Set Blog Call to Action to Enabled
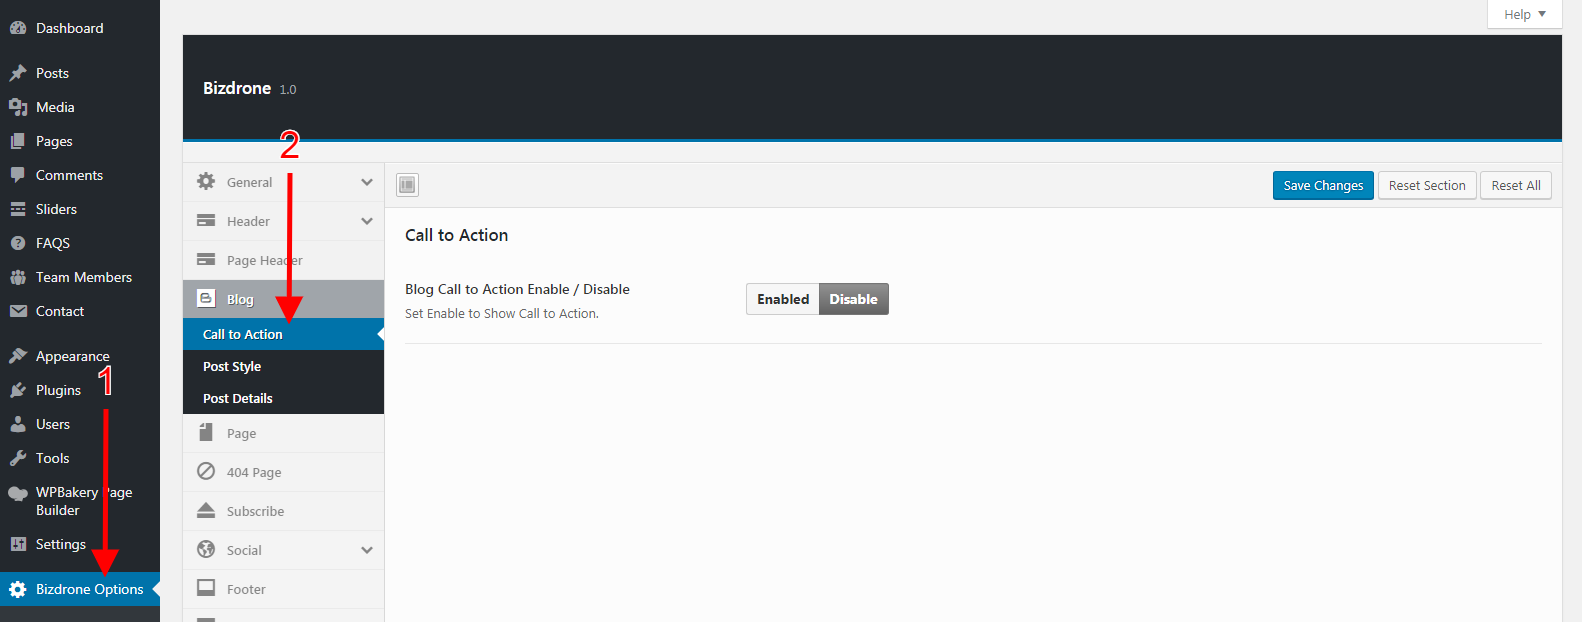 click(x=783, y=299)
